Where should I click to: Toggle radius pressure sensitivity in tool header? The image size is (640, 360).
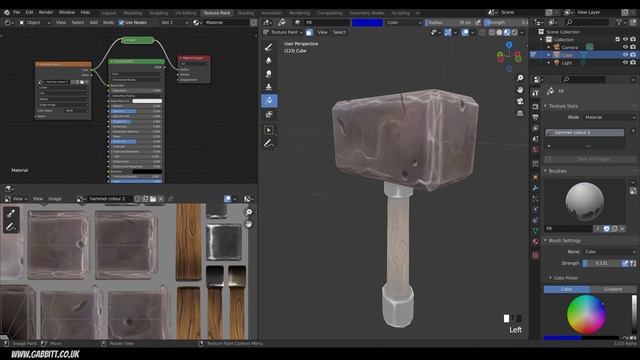(478, 22)
